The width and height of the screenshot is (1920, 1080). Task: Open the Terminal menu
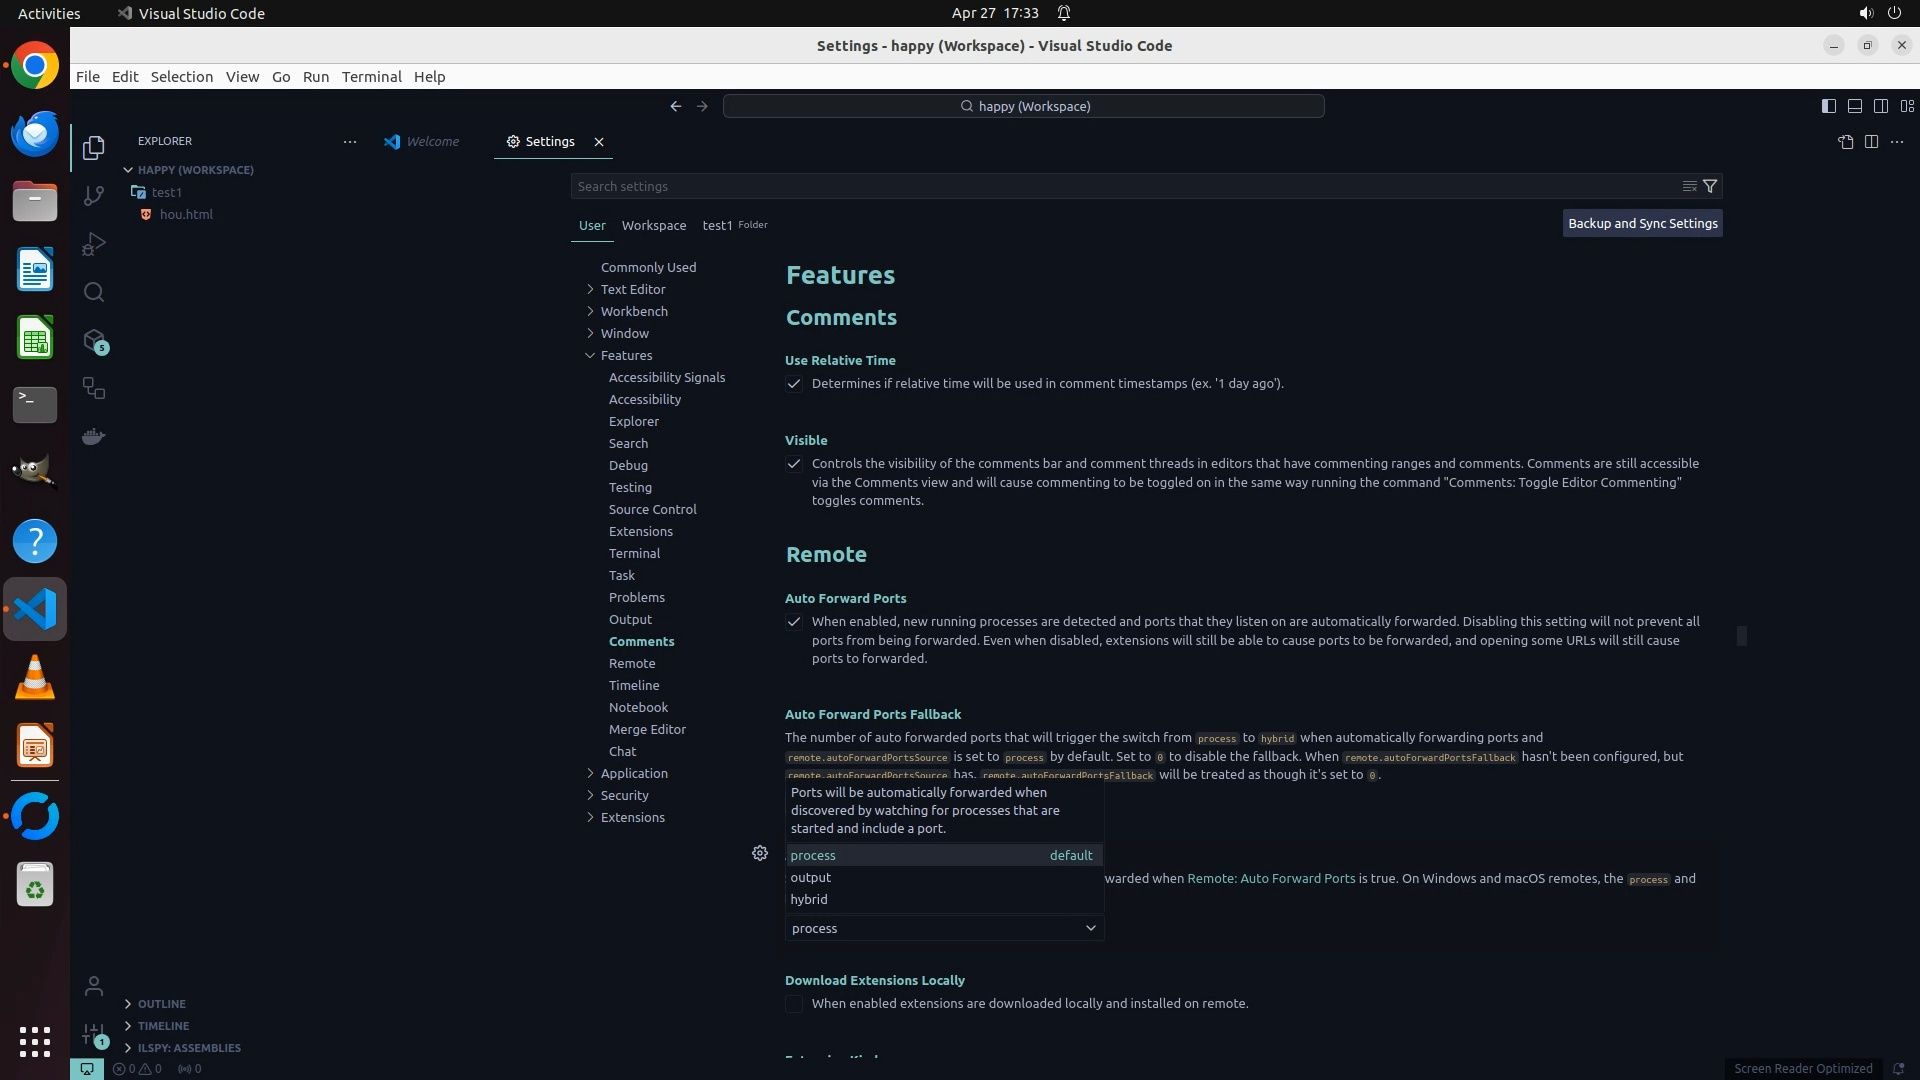[x=371, y=77]
